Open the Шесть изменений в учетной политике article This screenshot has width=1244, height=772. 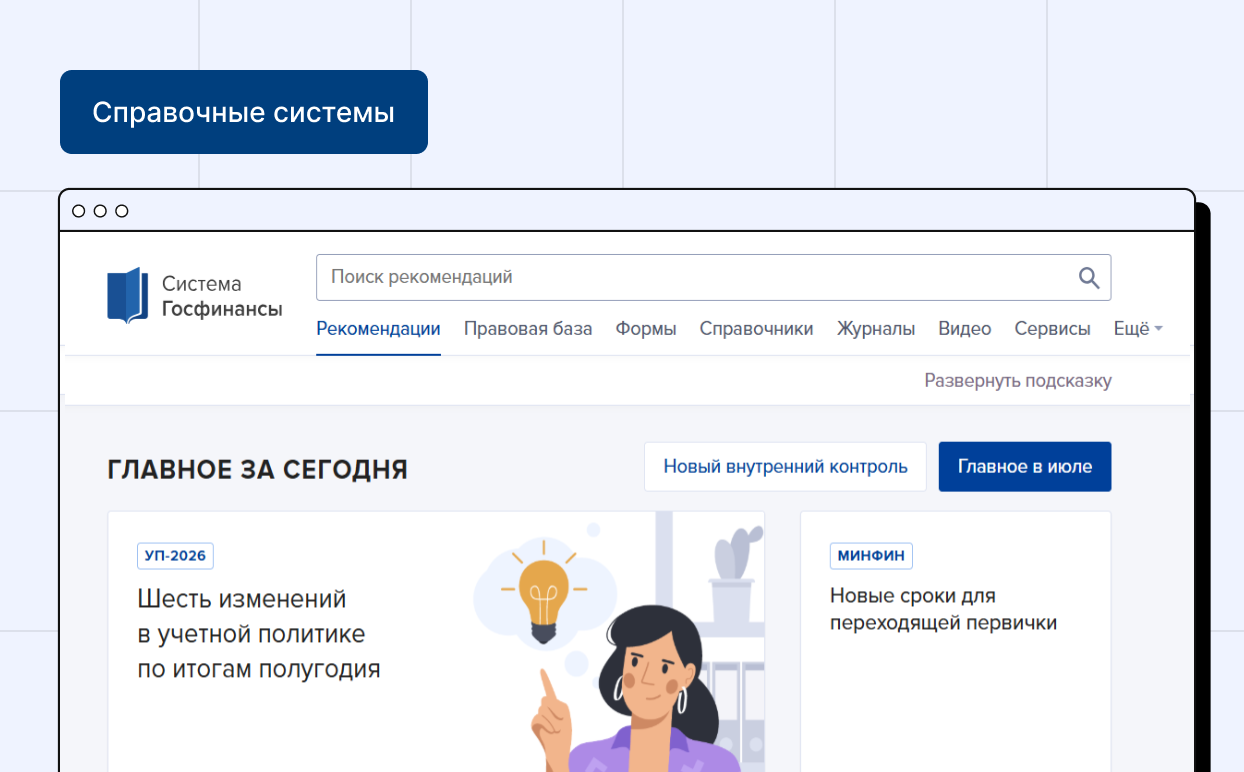259,635
